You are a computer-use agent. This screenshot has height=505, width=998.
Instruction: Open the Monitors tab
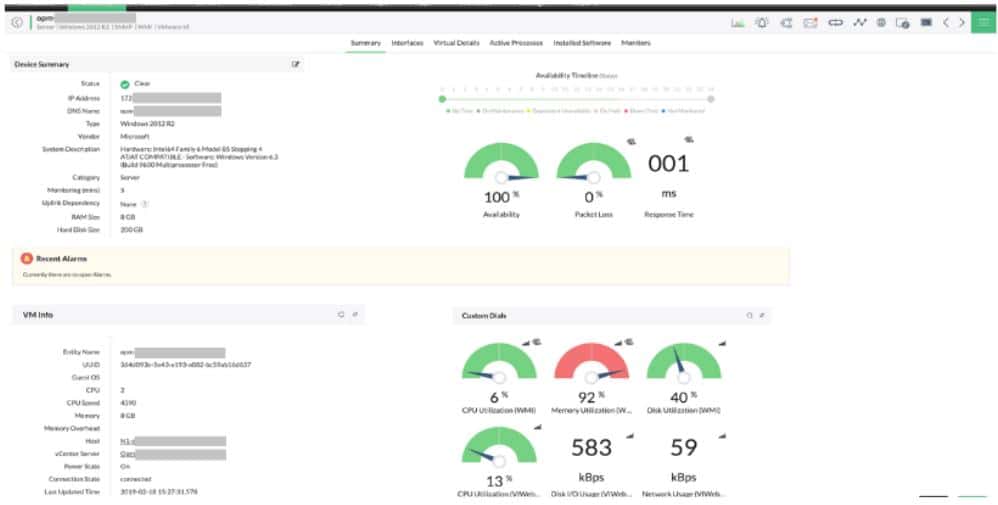tap(636, 43)
